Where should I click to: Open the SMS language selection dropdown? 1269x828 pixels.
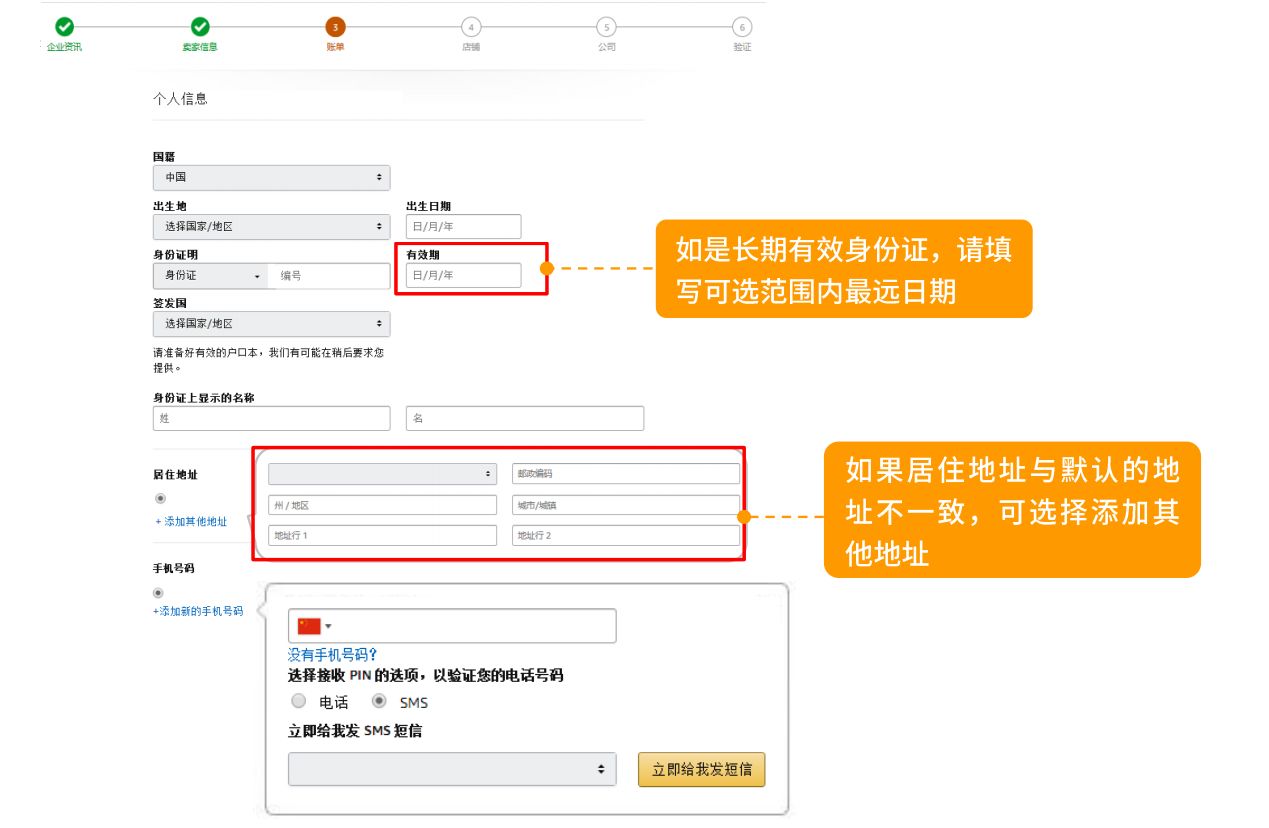(452, 769)
